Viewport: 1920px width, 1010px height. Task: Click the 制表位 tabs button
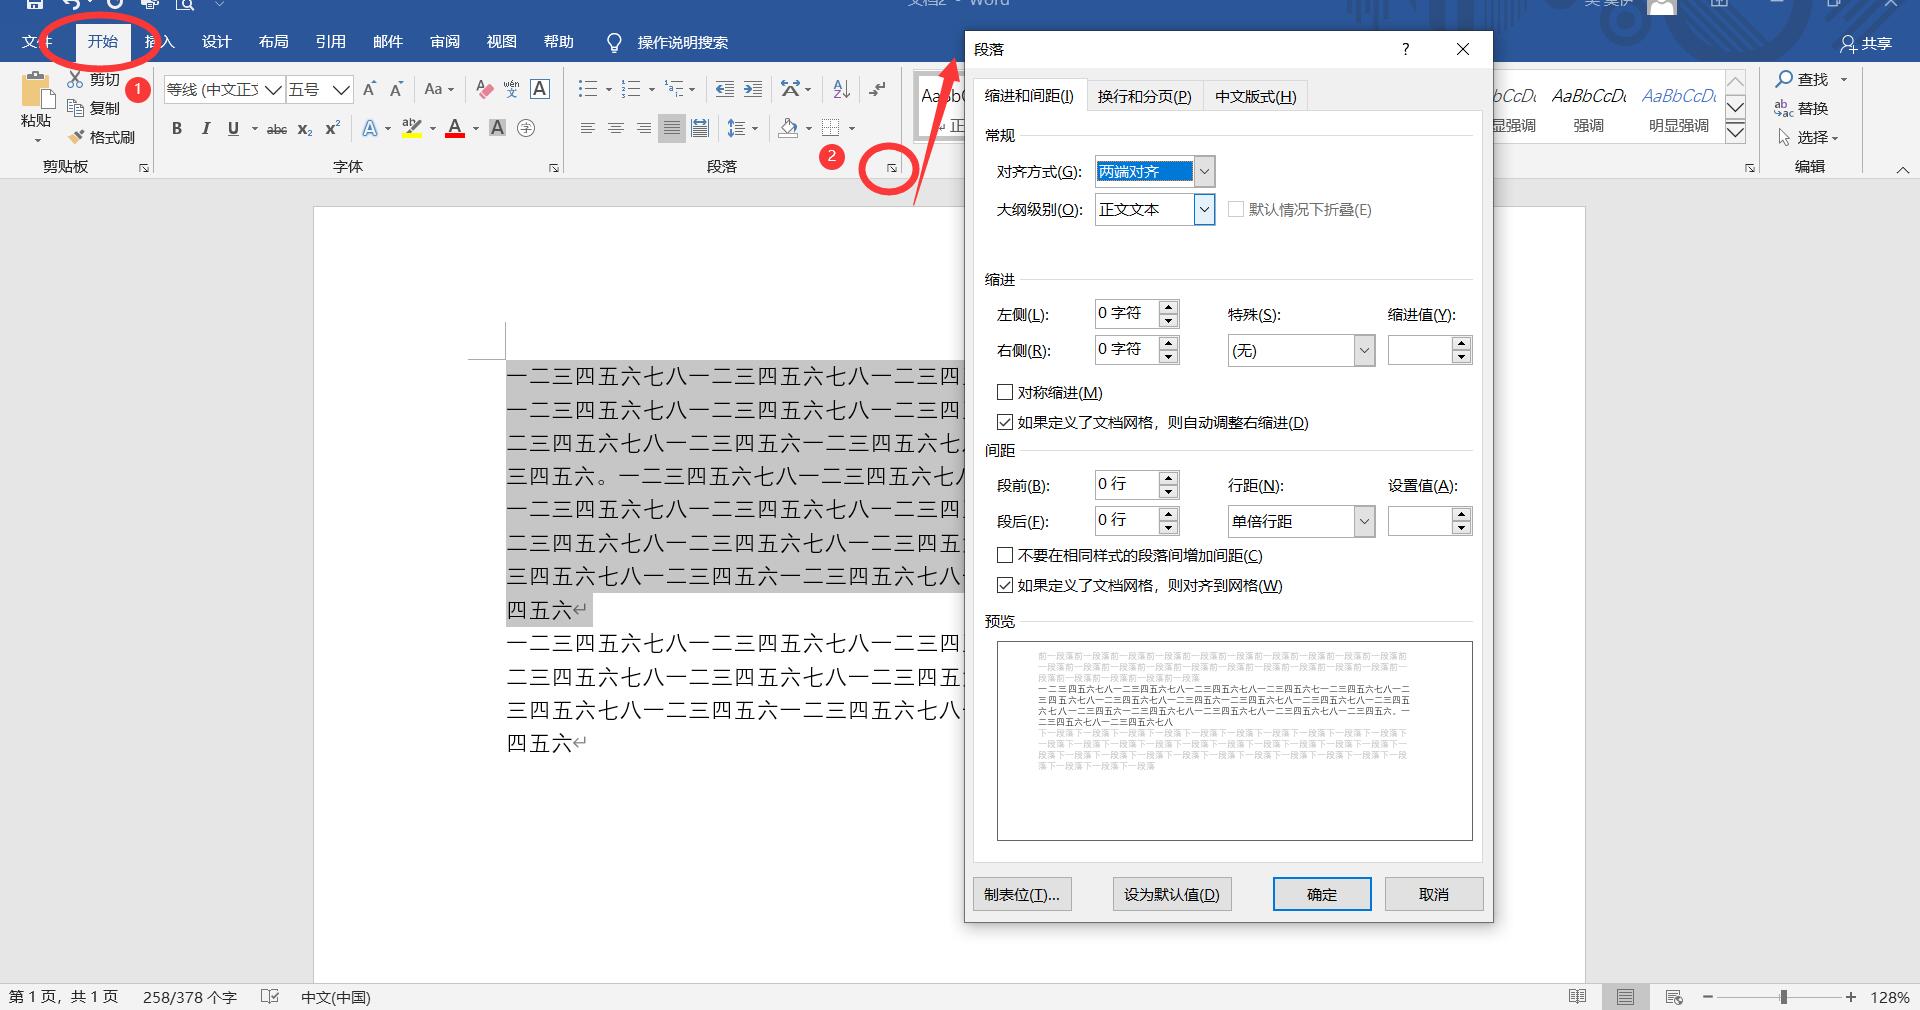[1021, 894]
